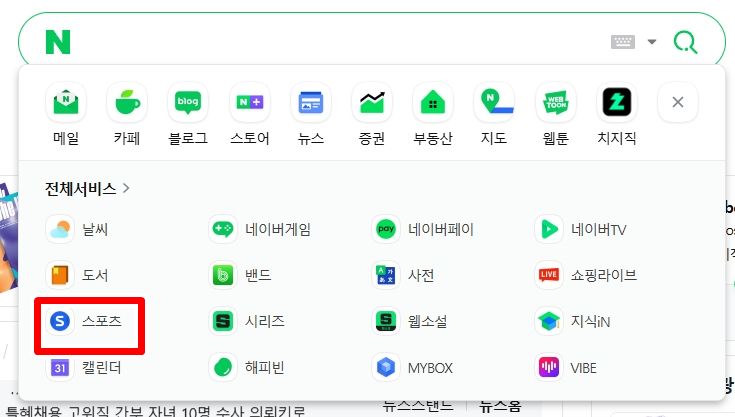Open the 해피빈 green bean icon

tap(223, 367)
